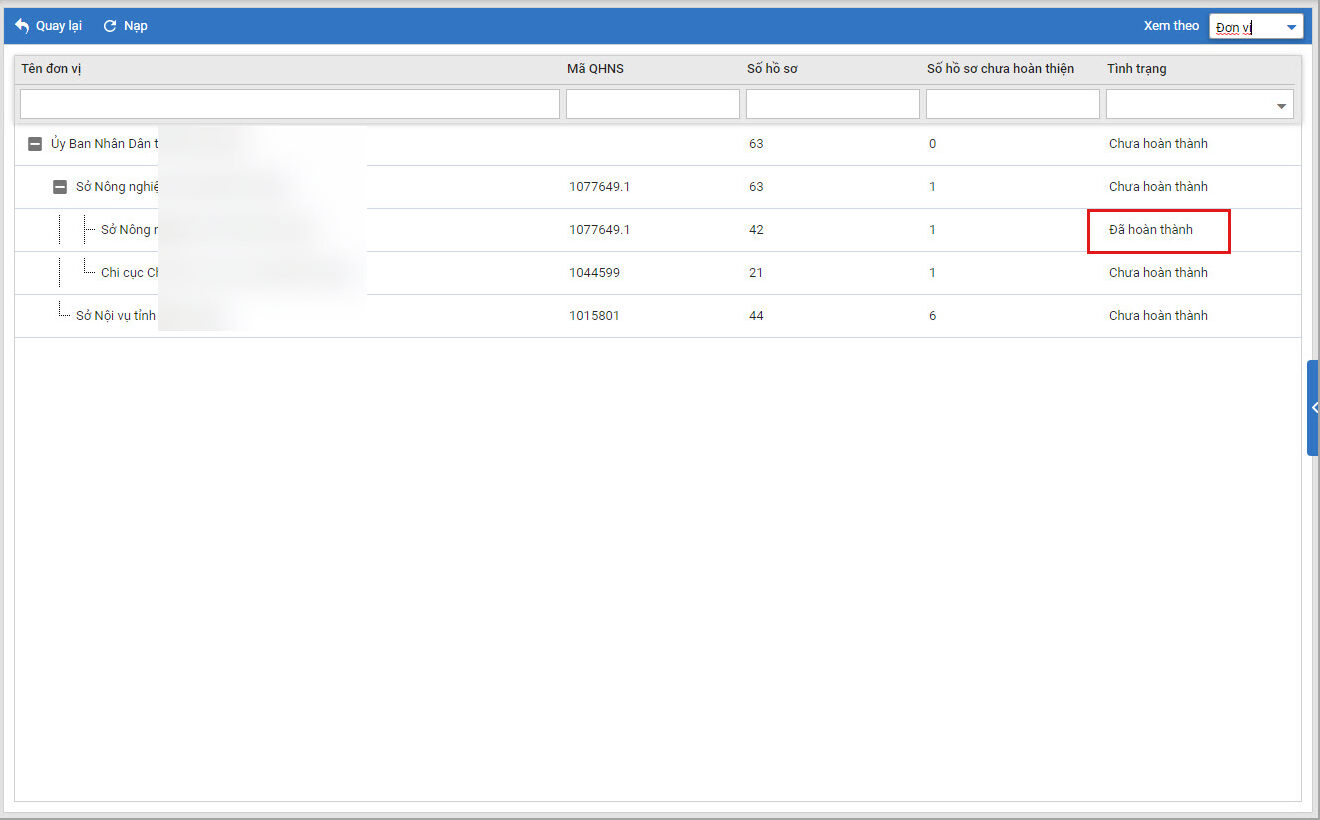Viewport: 1320px width, 820px height.
Task: Expand the right side panel handle
Action: [1313, 408]
